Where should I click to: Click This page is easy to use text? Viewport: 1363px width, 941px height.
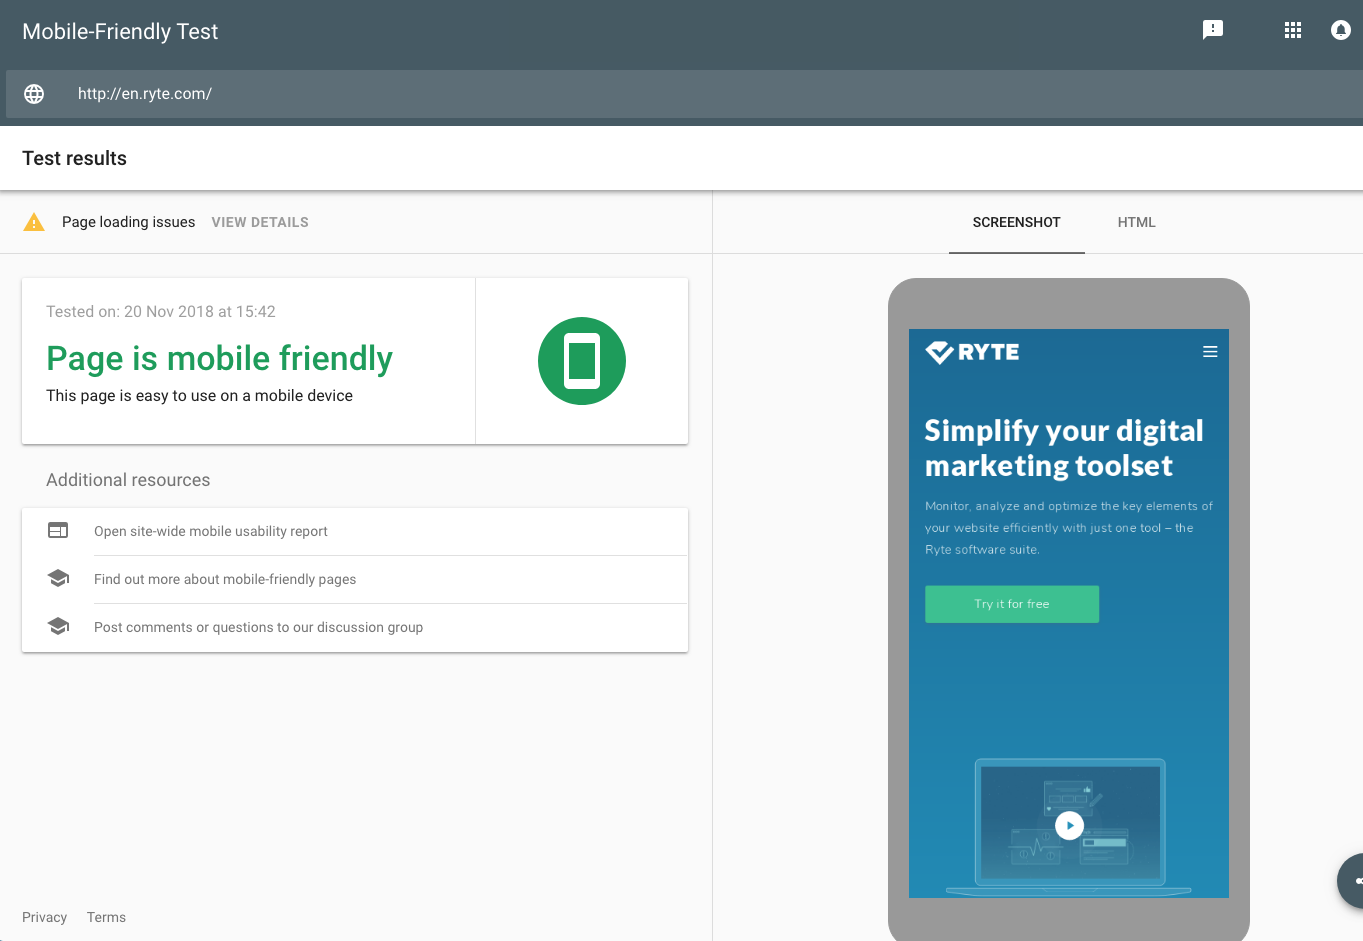coord(199,396)
